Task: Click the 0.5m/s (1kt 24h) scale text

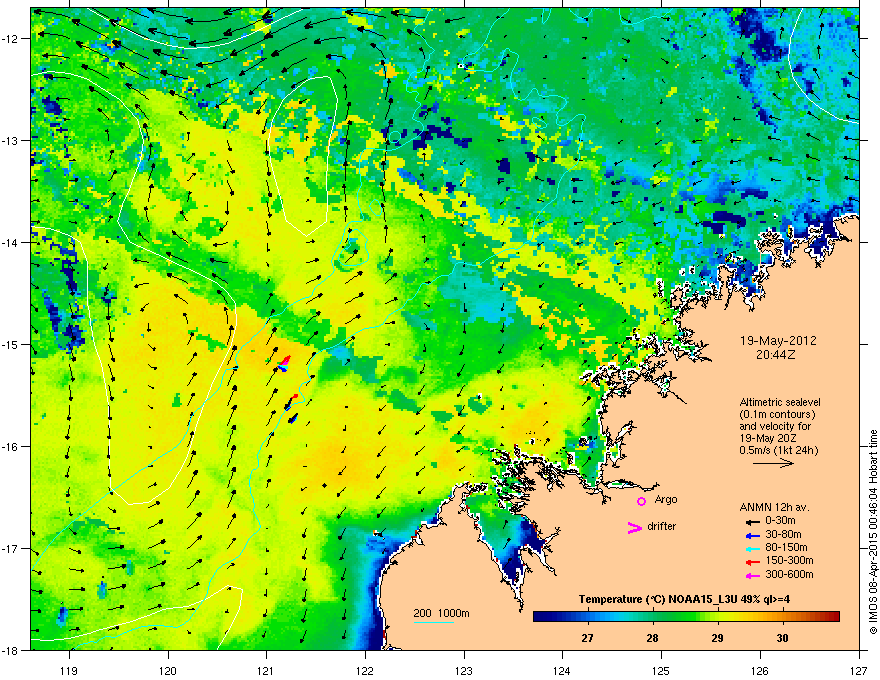Action: click(x=778, y=450)
